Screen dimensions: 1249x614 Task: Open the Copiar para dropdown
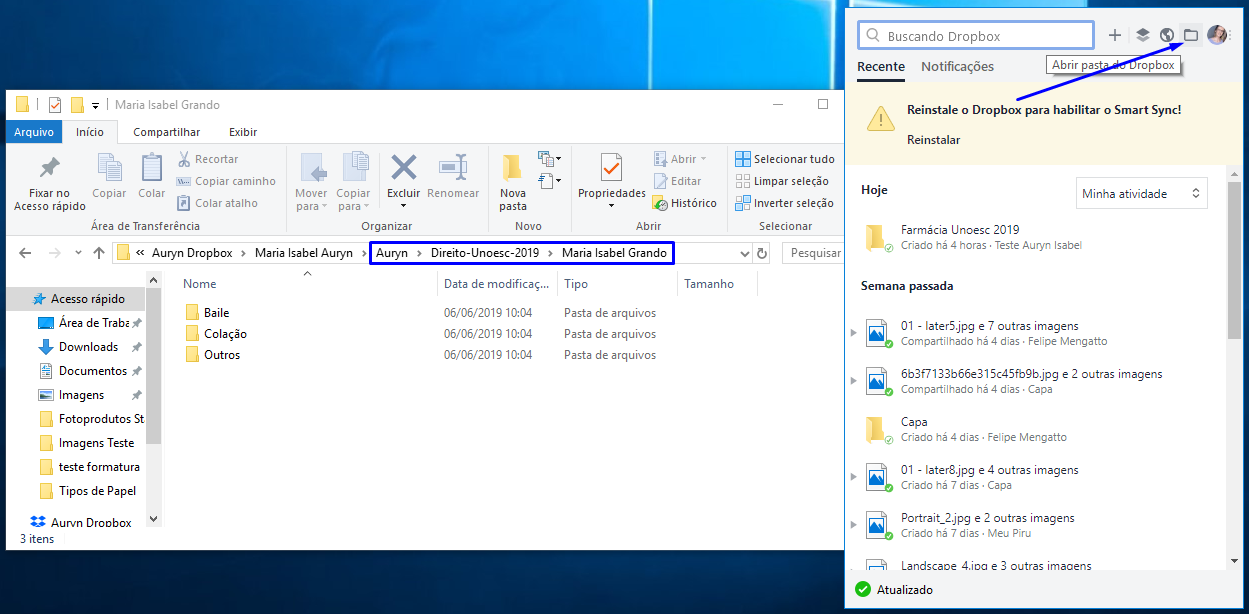click(x=353, y=199)
